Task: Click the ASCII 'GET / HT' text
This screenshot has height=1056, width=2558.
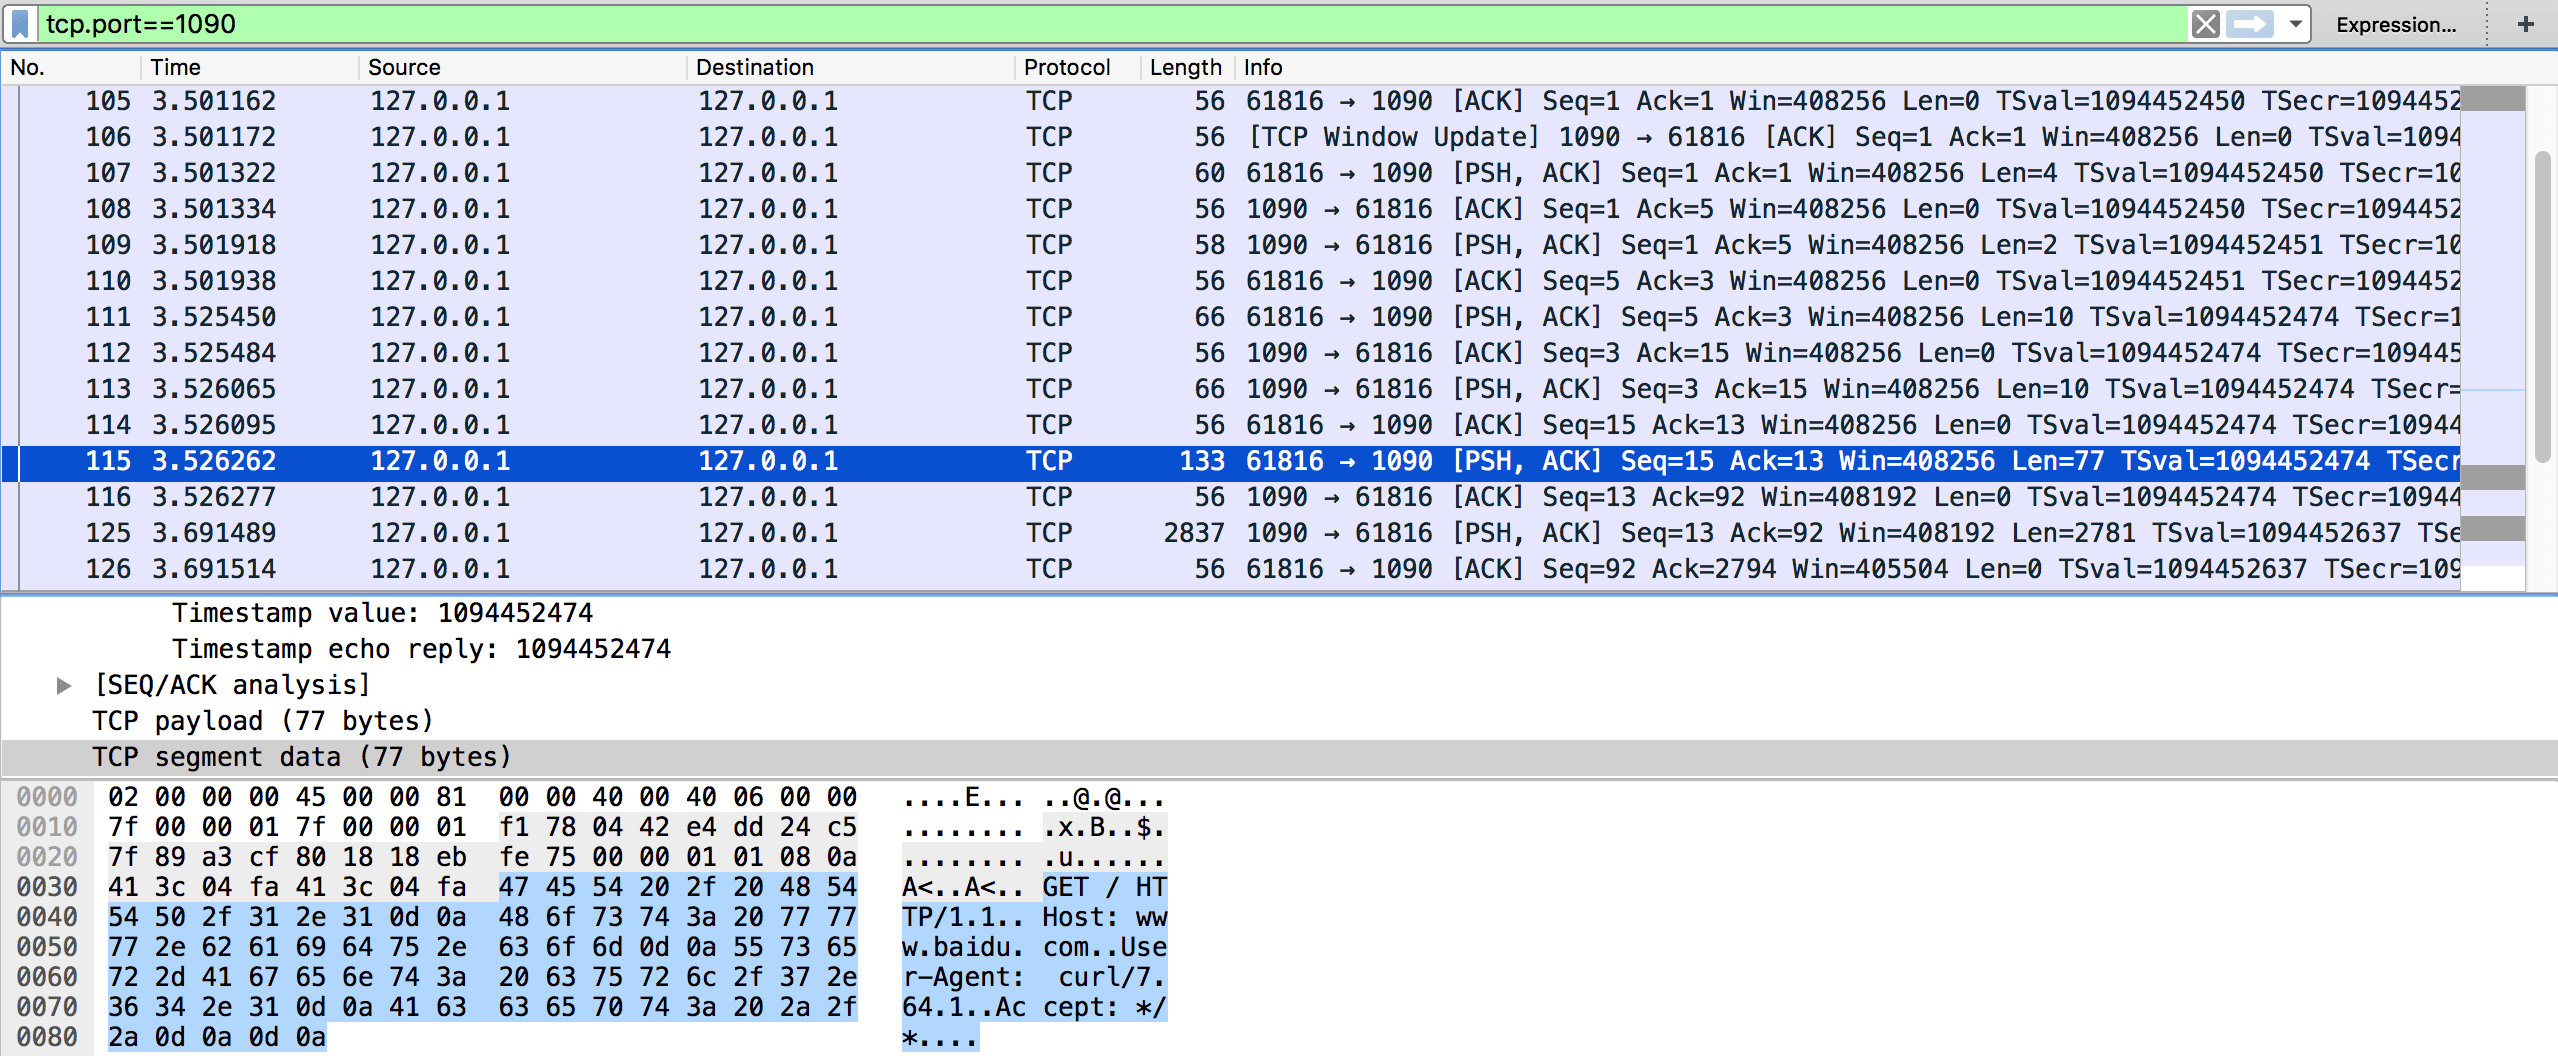Action: point(1104,887)
